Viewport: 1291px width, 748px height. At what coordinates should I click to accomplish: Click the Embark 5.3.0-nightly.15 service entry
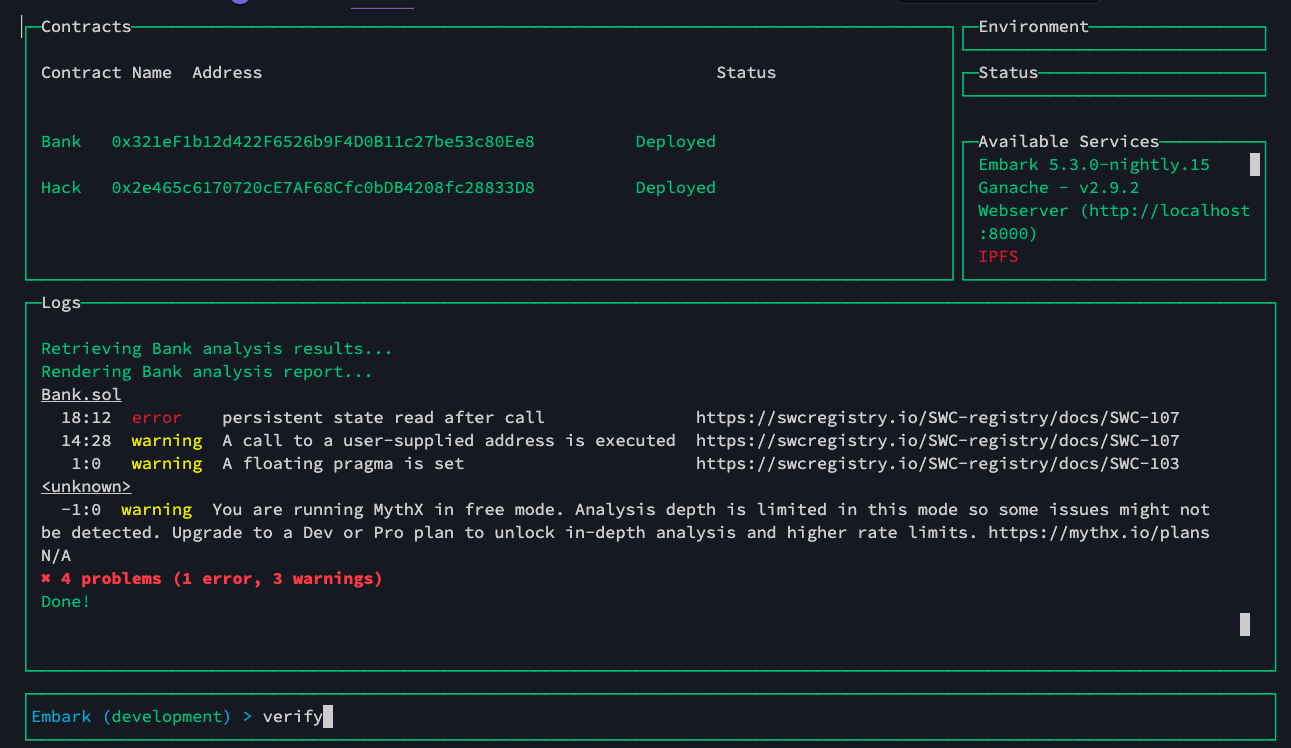(1094, 164)
